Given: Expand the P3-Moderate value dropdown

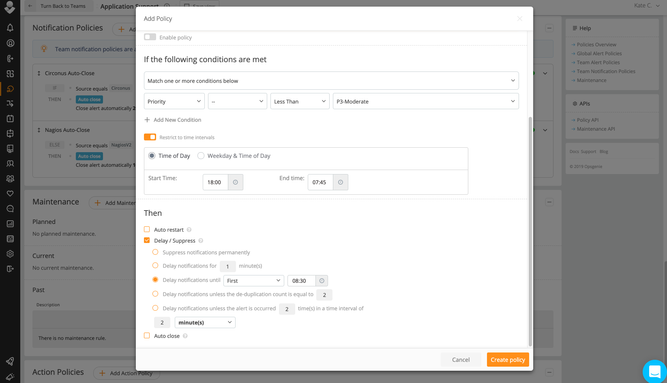Looking at the screenshot, I should tap(425, 101).
